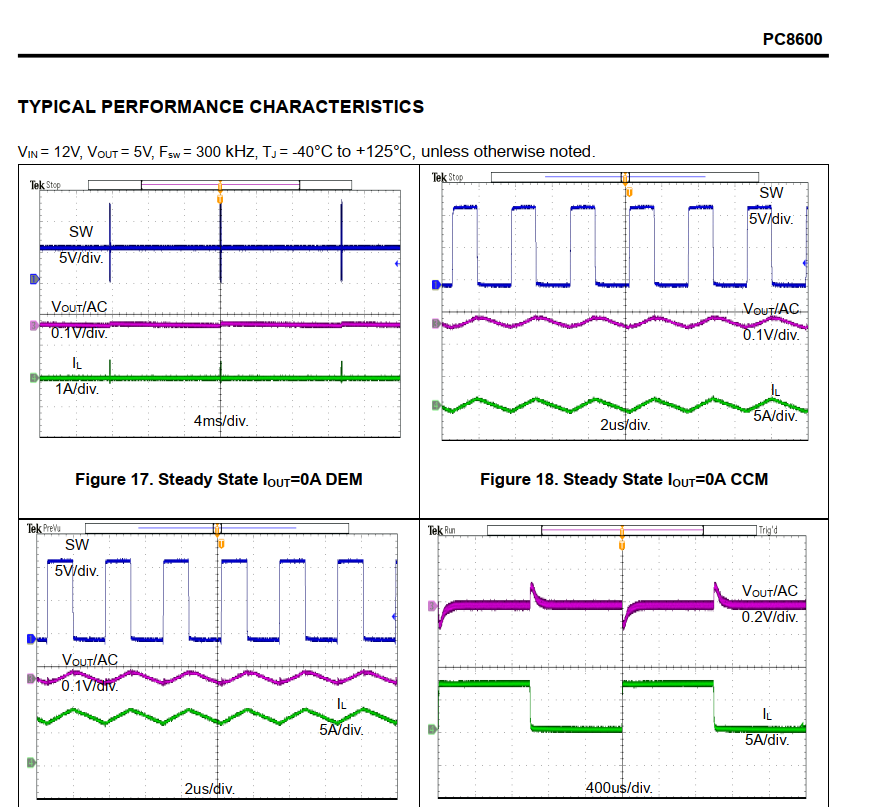The height and width of the screenshot is (807, 873).
Task: Click the "Tek Stop" status in Figure 18
Action: [447, 177]
